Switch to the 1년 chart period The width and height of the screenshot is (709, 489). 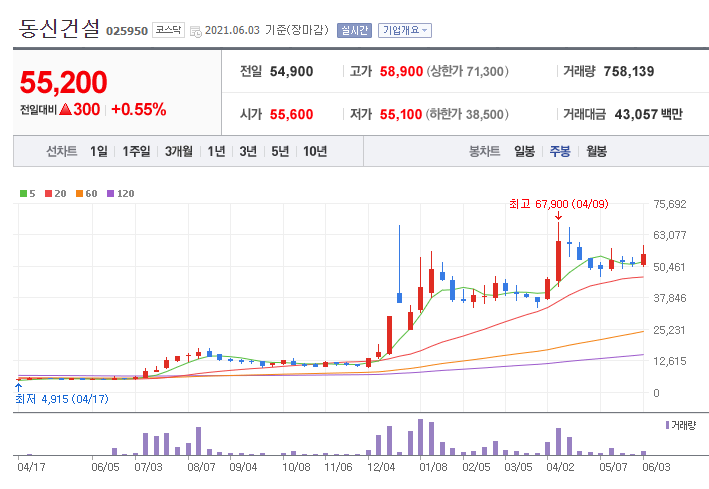(216, 151)
